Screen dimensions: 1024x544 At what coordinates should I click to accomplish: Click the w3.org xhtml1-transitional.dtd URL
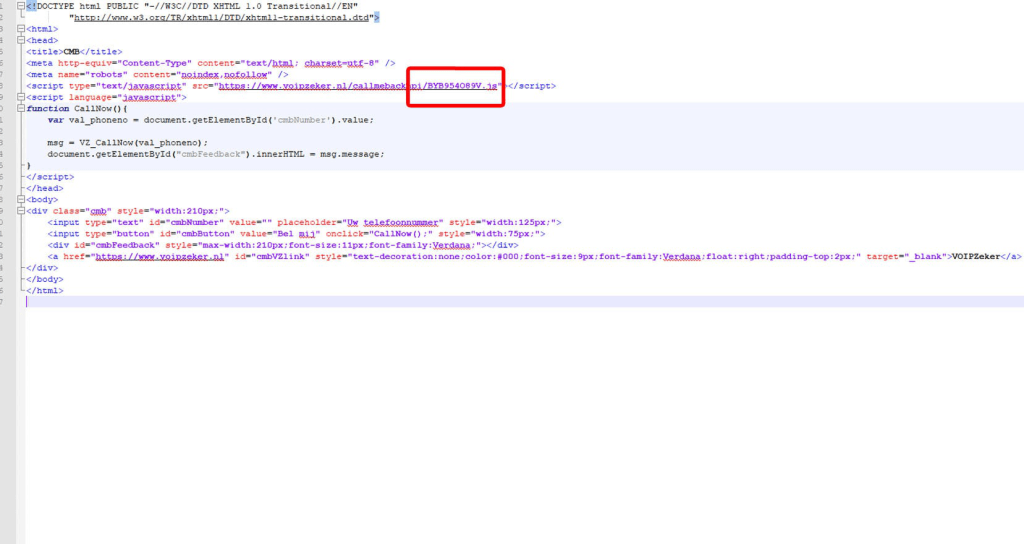tap(221, 18)
